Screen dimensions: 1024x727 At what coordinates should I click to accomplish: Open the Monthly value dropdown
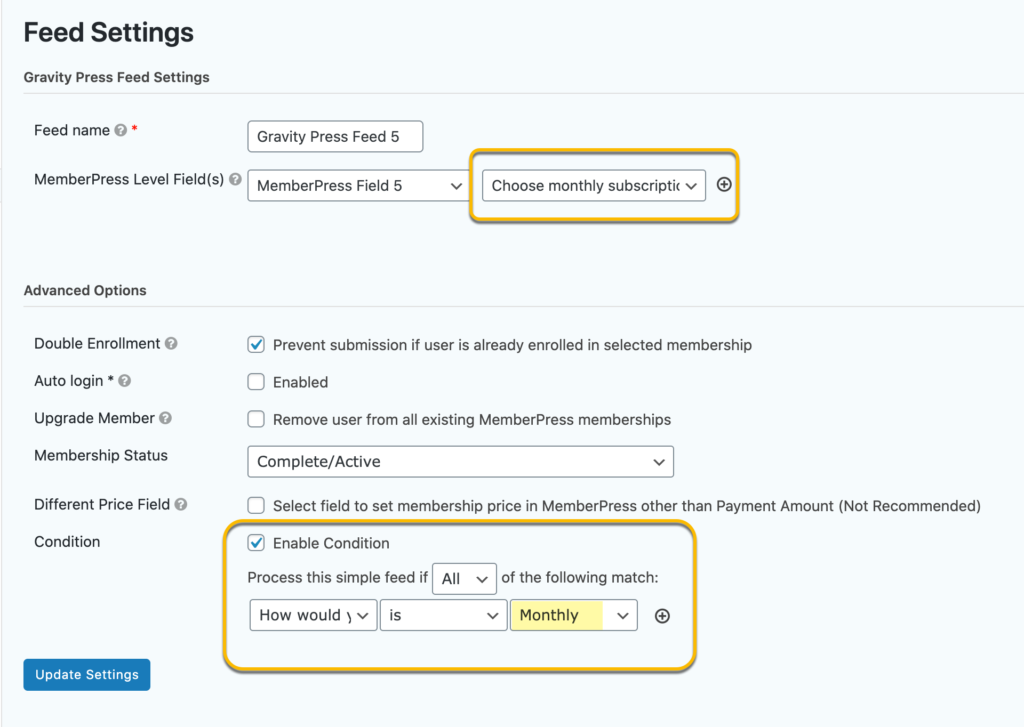pos(574,615)
